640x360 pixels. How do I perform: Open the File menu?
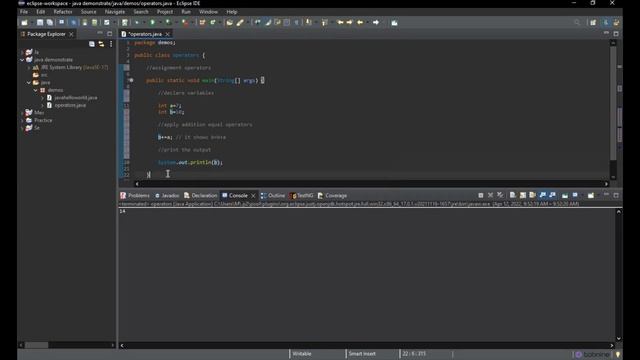click(24, 12)
